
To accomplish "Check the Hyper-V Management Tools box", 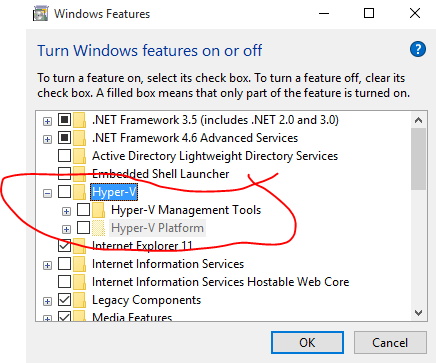I will click(83, 209).
